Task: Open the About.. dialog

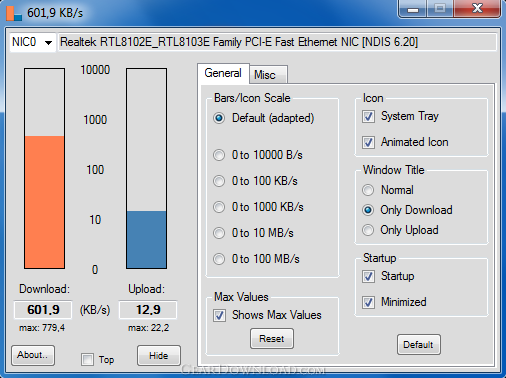Action: [x=33, y=355]
